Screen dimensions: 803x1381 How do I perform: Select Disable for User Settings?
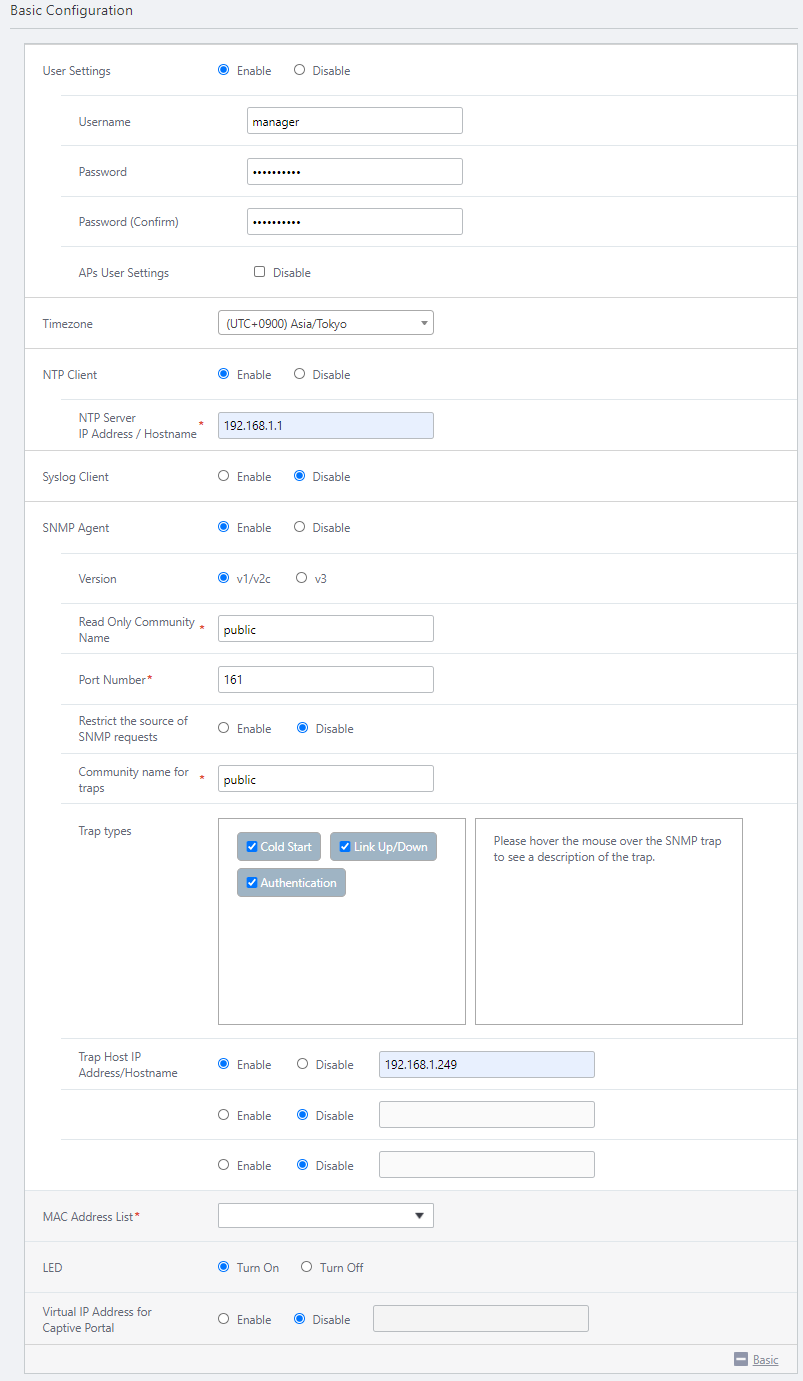300,71
